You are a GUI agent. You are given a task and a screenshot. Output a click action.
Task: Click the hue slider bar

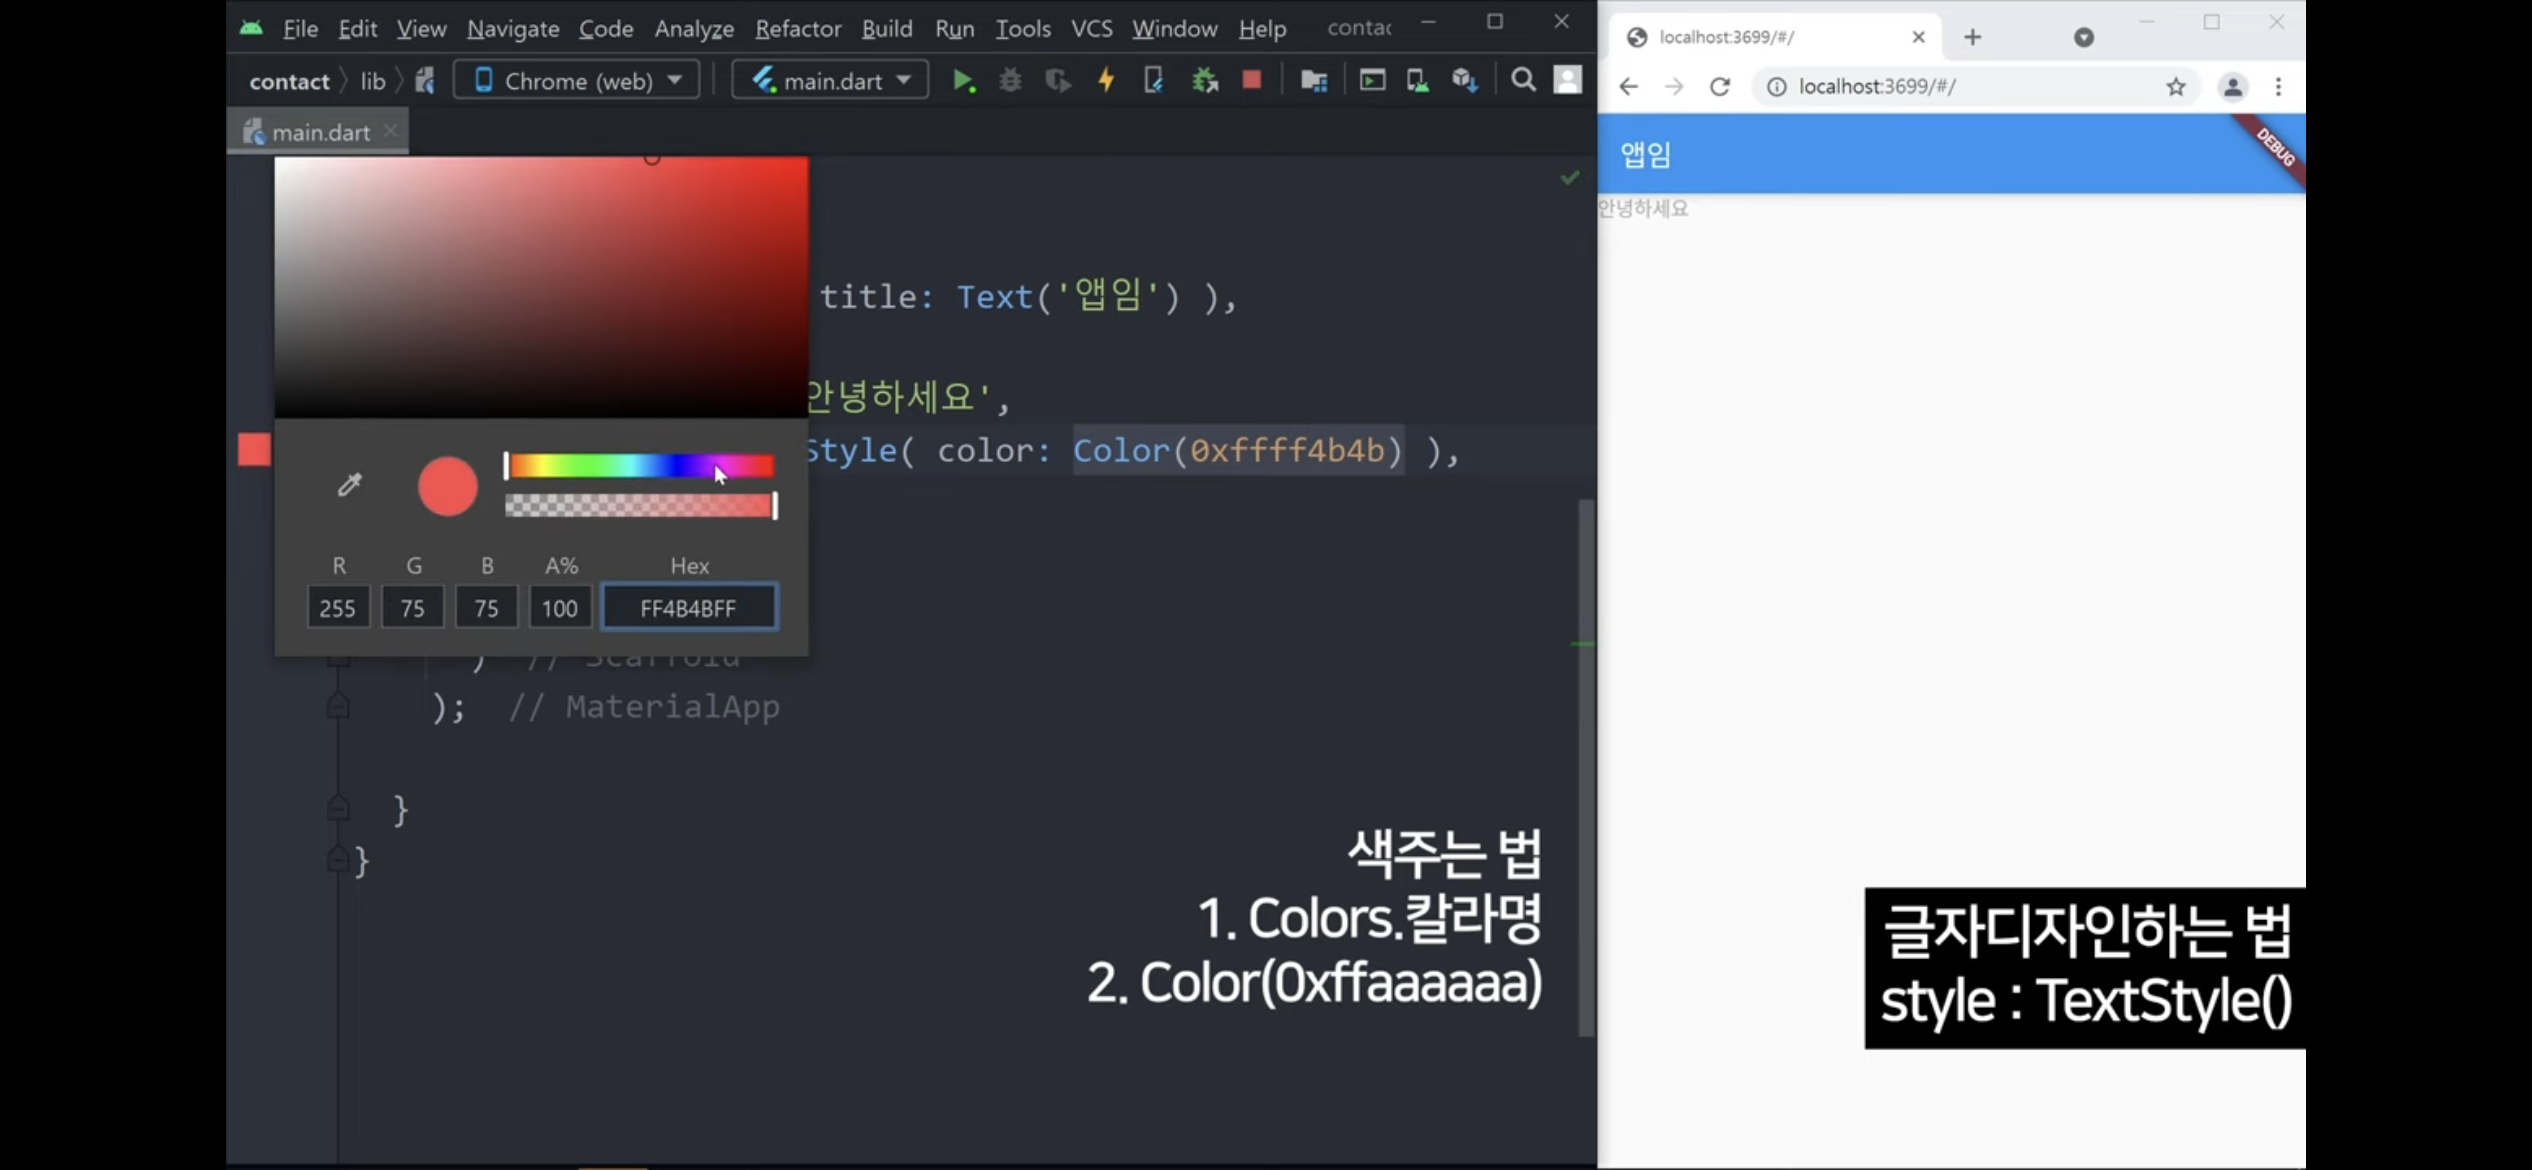pyautogui.click(x=640, y=466)
